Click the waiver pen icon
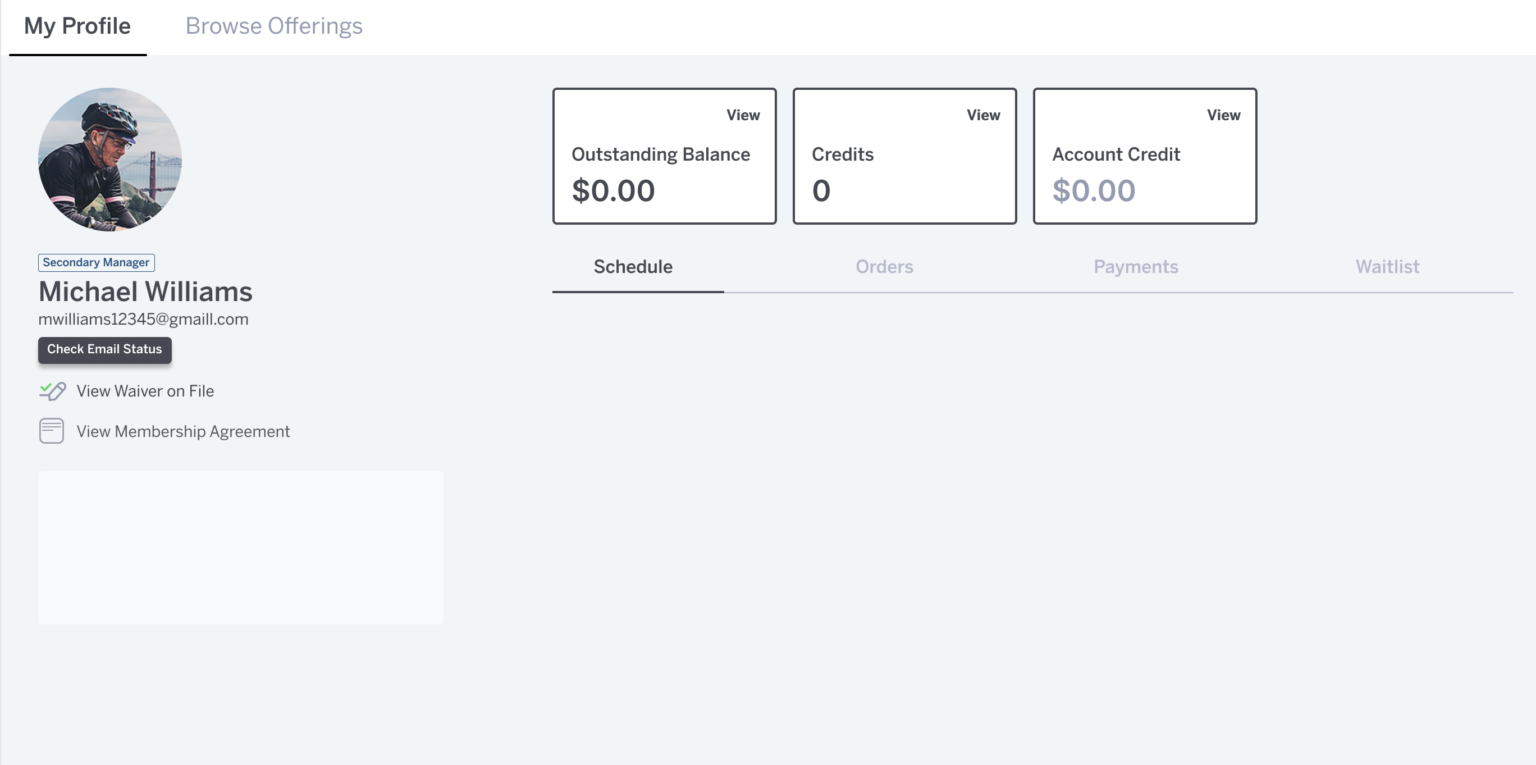This screenshot has height=765, width=1536. pyautogui.click(x=52, y=391)
